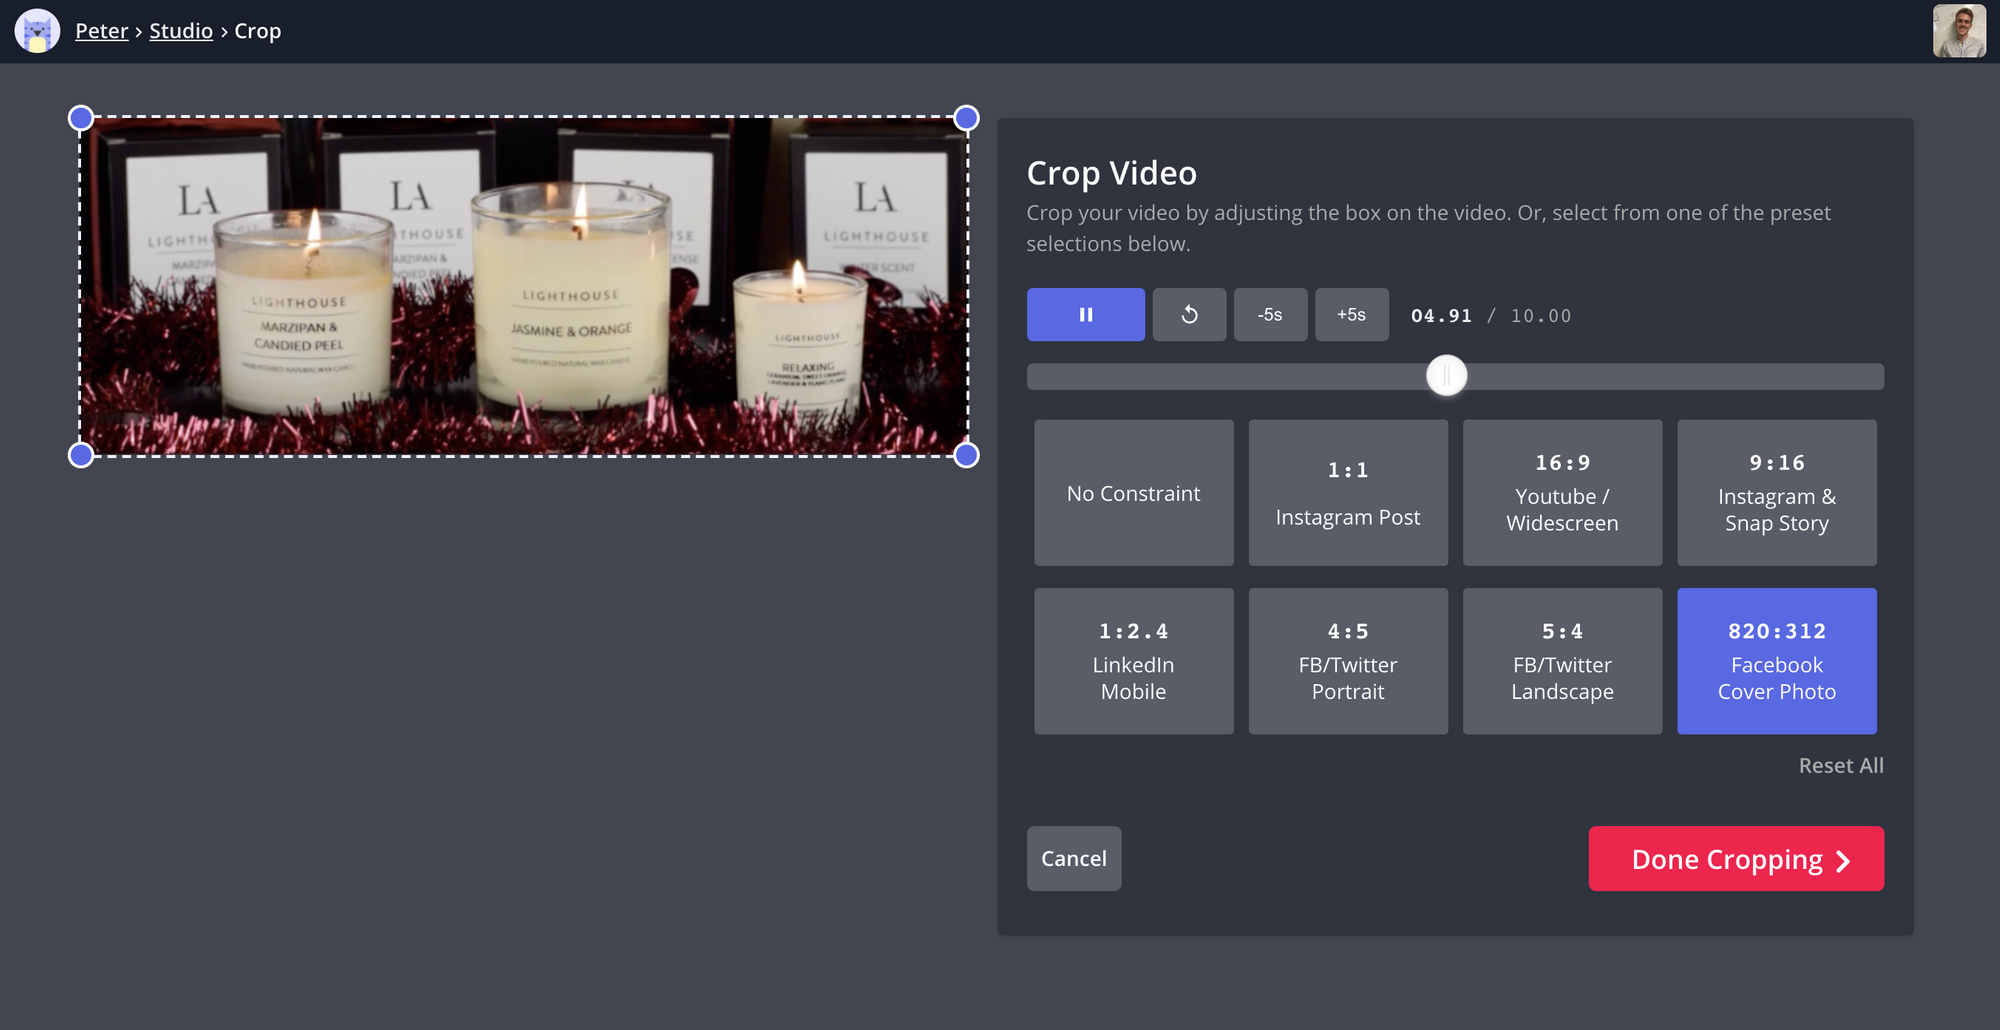2000x1030 pixels.
Task: Choose 16:9 Youtube / Widescreen ratio
Action: point(1562,493)
